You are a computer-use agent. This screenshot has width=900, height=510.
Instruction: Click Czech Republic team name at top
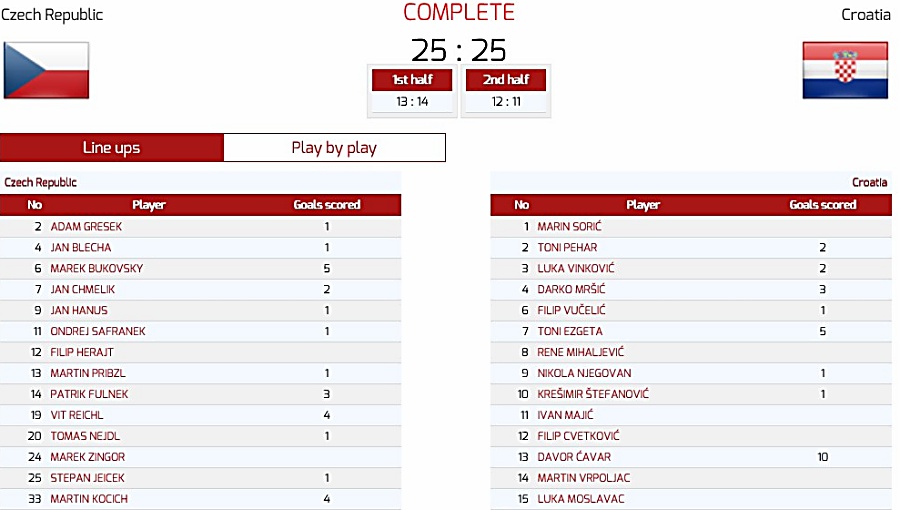point(52,14)
